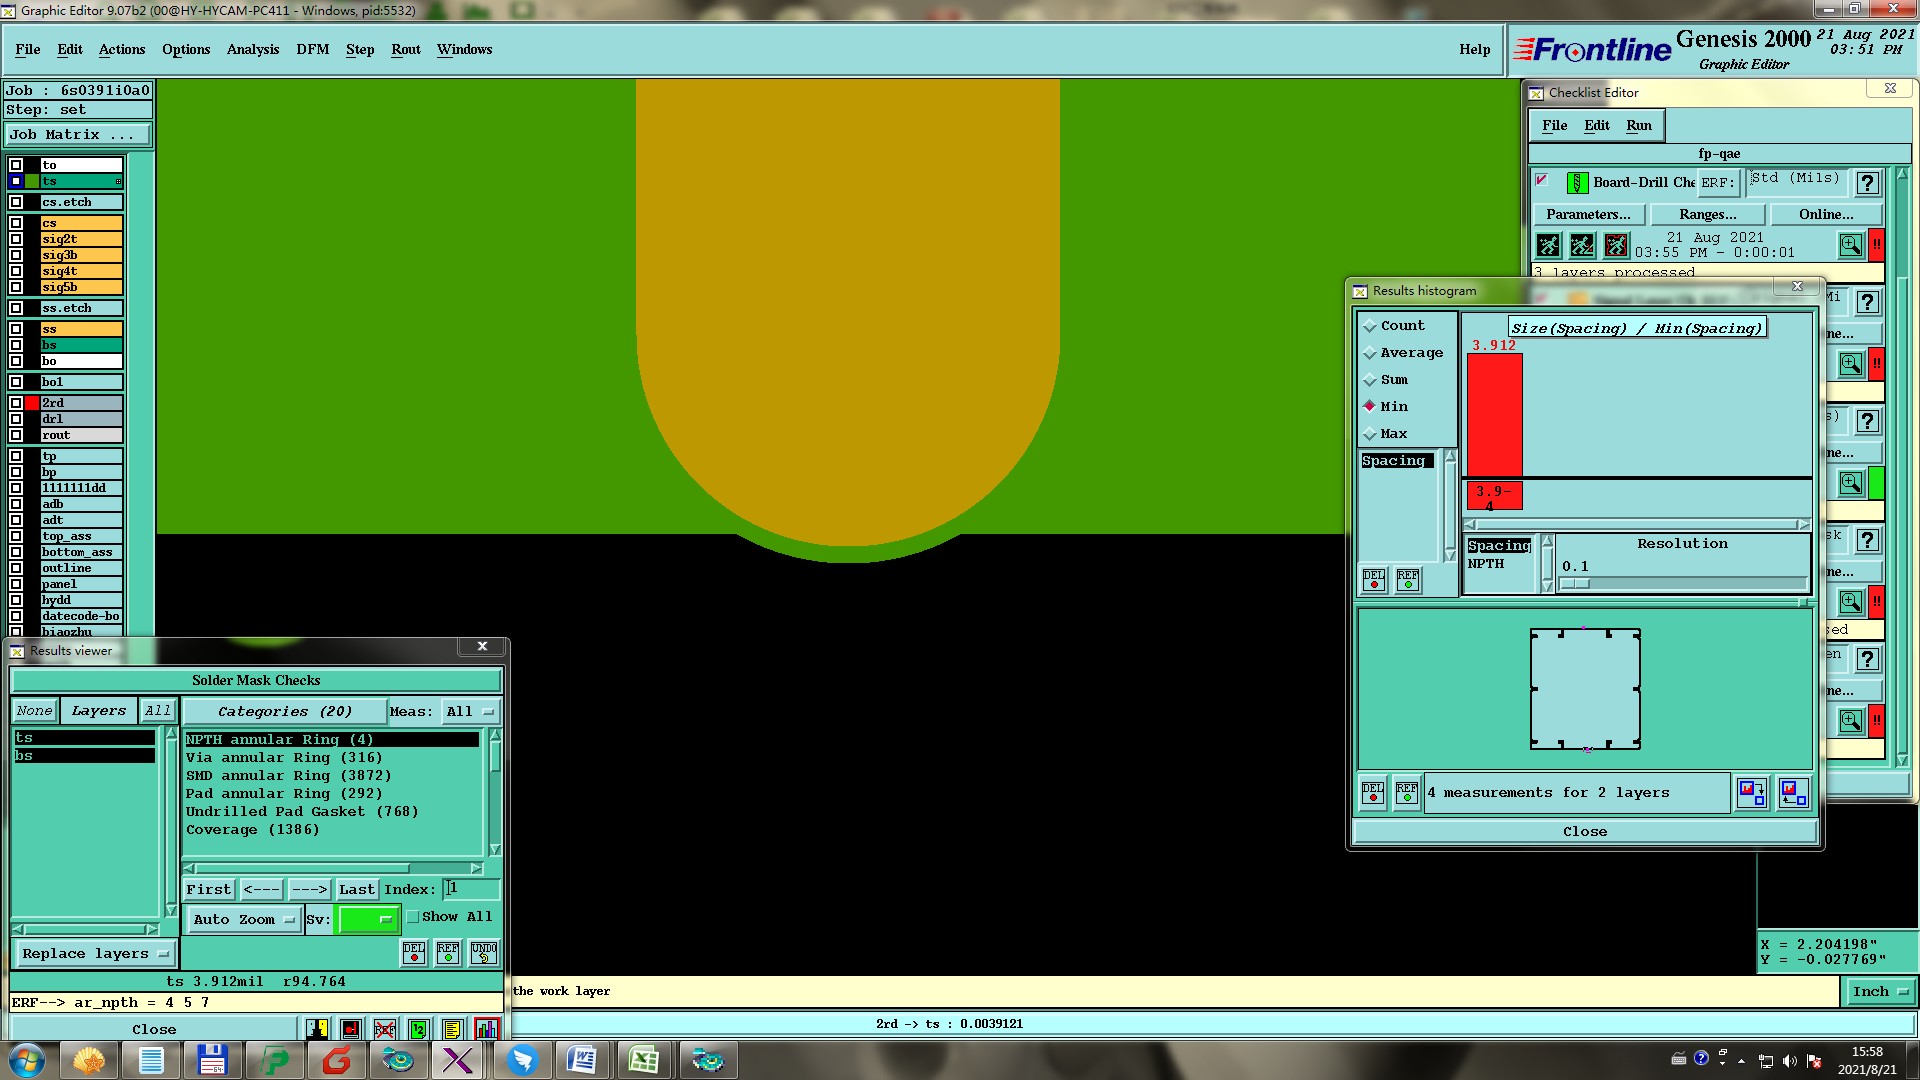
Task: Click the DEL icon beside Show All area
Action: click(x=414, y=952)
